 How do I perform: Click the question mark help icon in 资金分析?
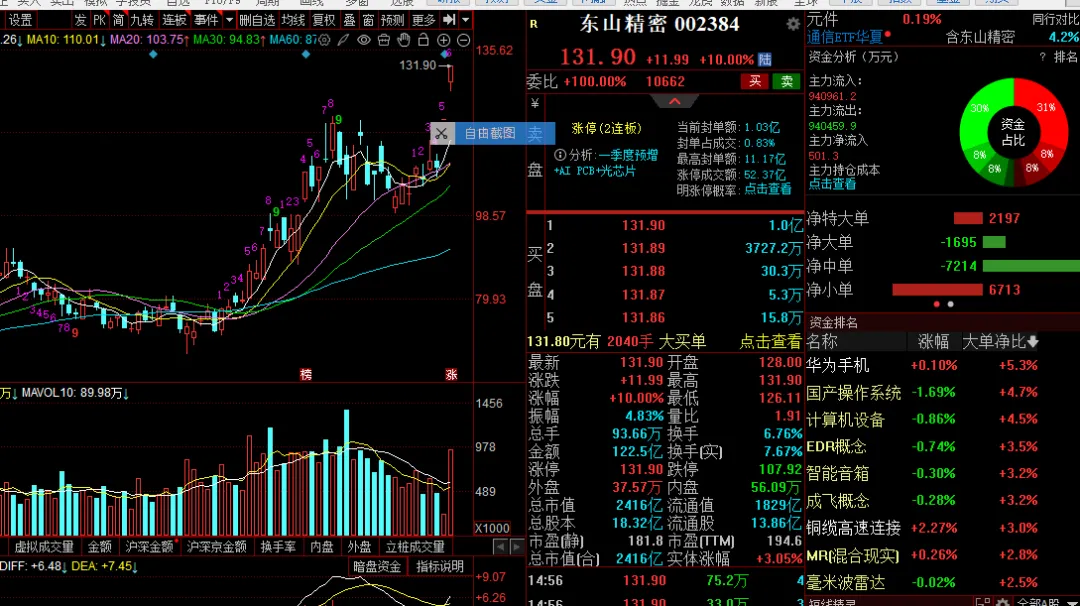coord(1042,57)
